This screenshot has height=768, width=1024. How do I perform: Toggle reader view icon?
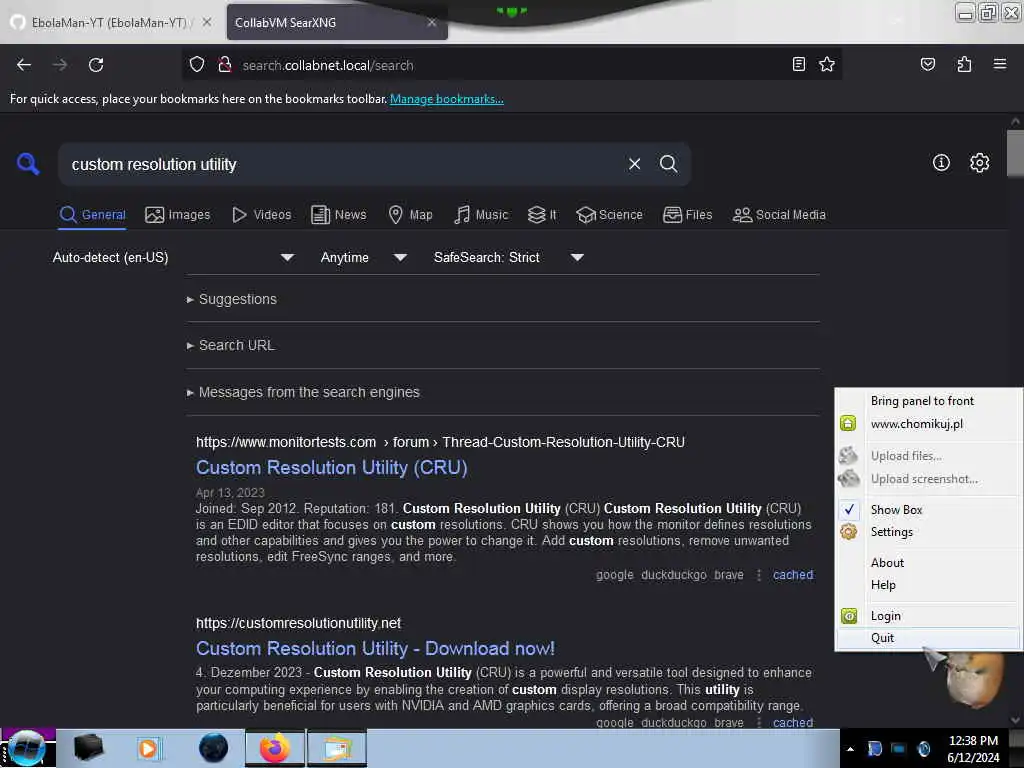tap(799, 64)
